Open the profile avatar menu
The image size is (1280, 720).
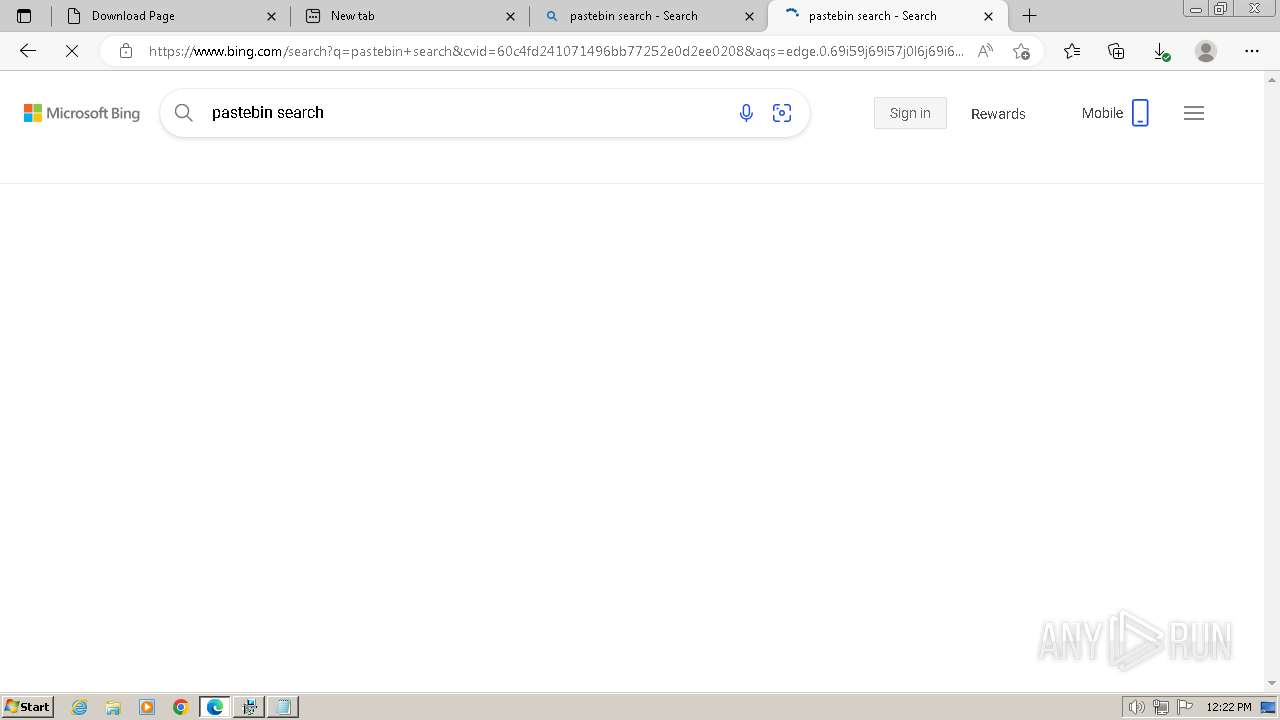pos(1206,51)
